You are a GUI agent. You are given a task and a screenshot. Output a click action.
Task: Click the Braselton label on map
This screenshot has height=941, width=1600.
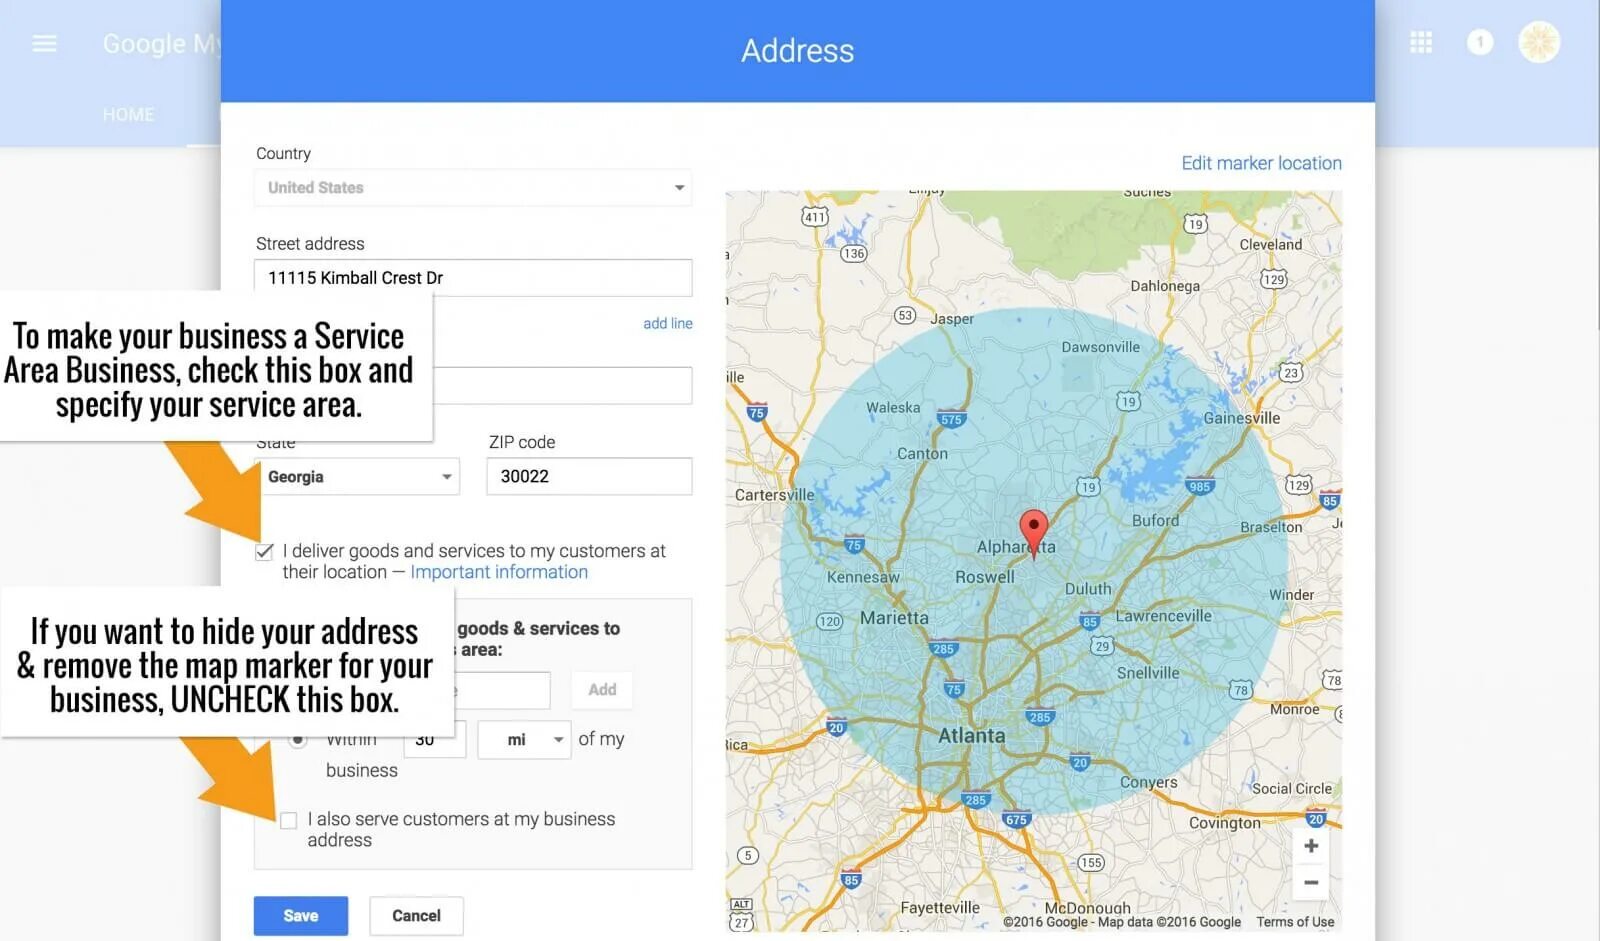(1271, 527)
